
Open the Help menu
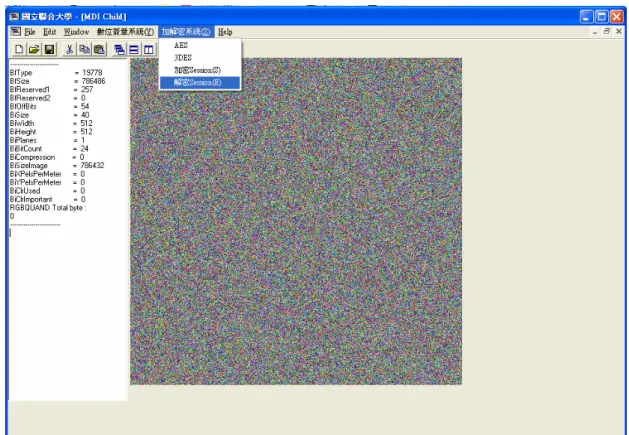[x=225, y=32]
